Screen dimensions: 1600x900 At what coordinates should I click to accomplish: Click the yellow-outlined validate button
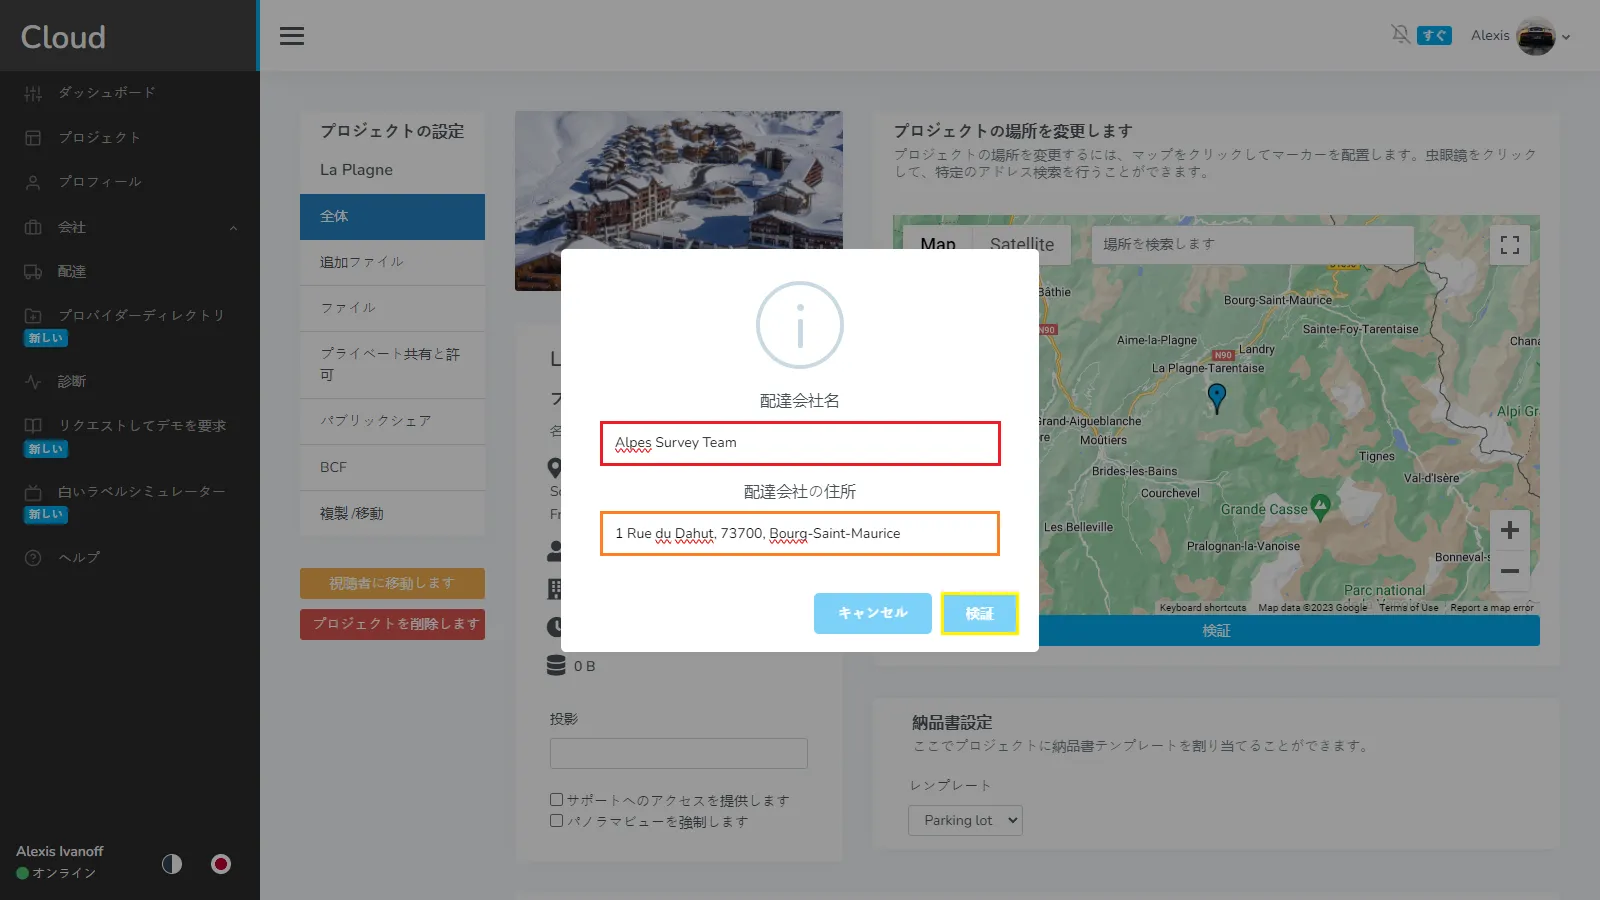pyautogui.click(x=979, y=614)
